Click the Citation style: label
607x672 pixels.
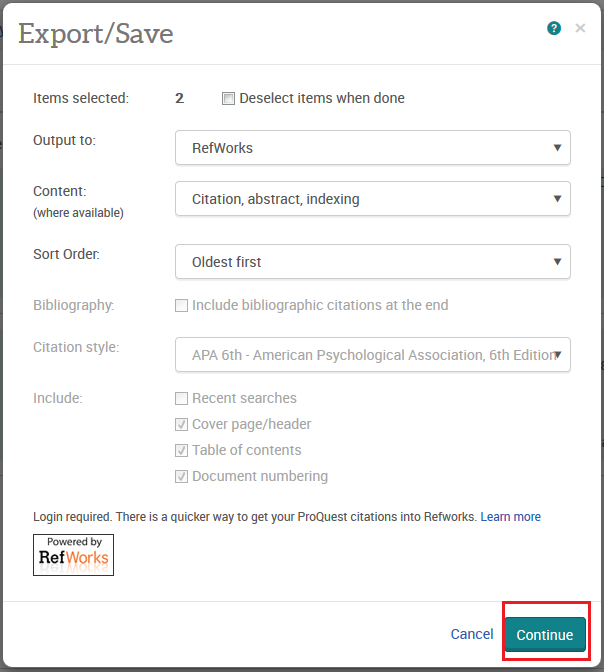point(76,347)
